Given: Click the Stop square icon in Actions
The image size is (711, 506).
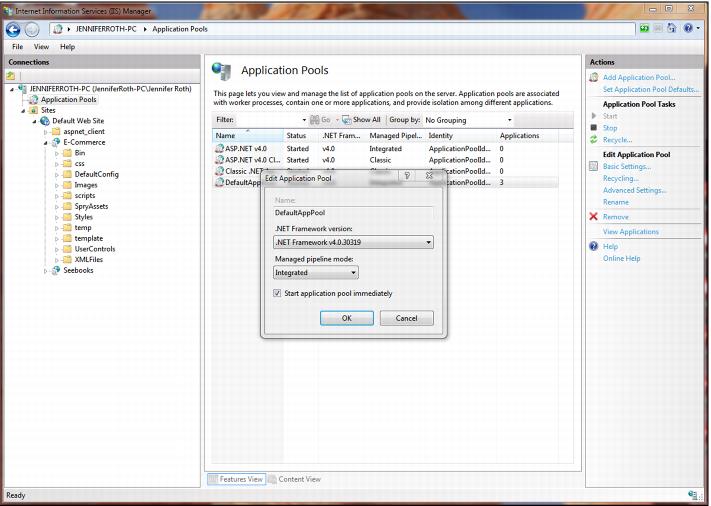Looking at the screenshot, I should click(x=594, y=127).
